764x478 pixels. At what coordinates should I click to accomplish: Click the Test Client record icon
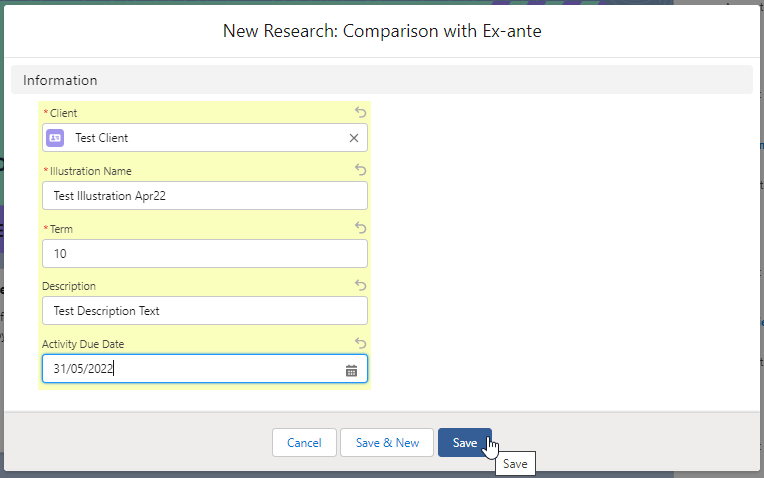[55, 138]
